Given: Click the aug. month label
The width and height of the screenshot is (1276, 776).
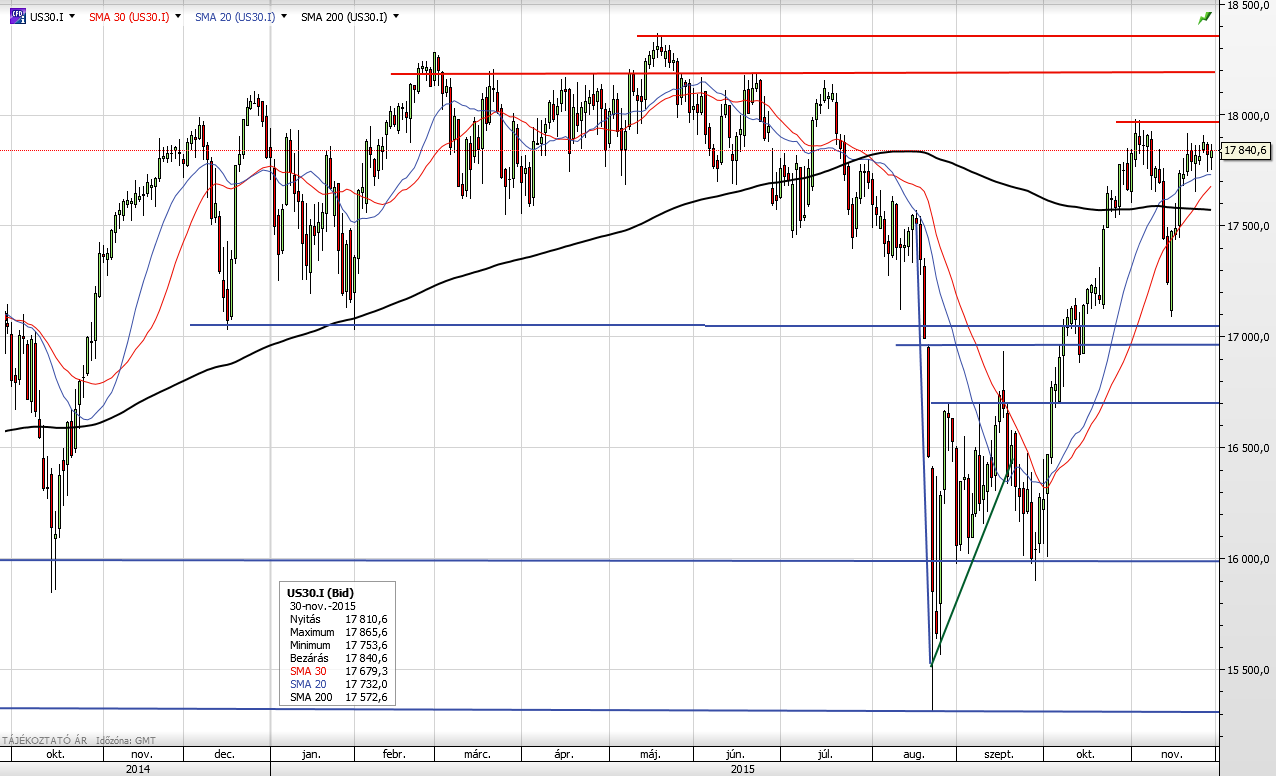Looking at the screenshot, I should click(915, 753).
